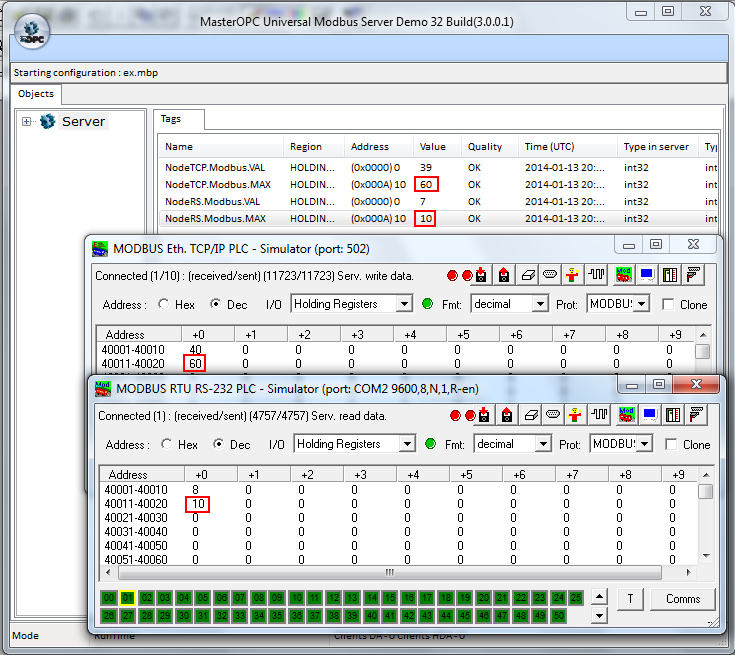The width and height of the screenshot is (735, 655).
Task: Toggle station 50 in the RTU station grid
Action: tap(558, 616)
